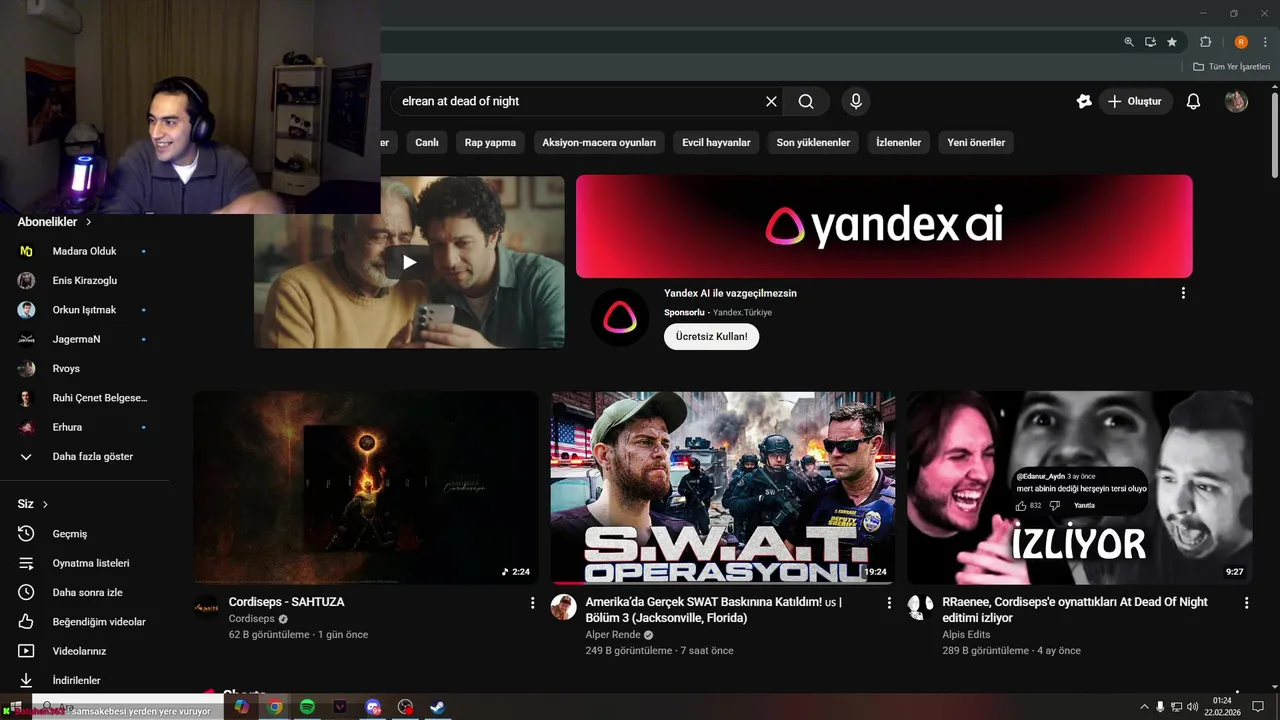
Task: Open Chrome extensions puzzle icon
Action: [x=1205, y=42]
